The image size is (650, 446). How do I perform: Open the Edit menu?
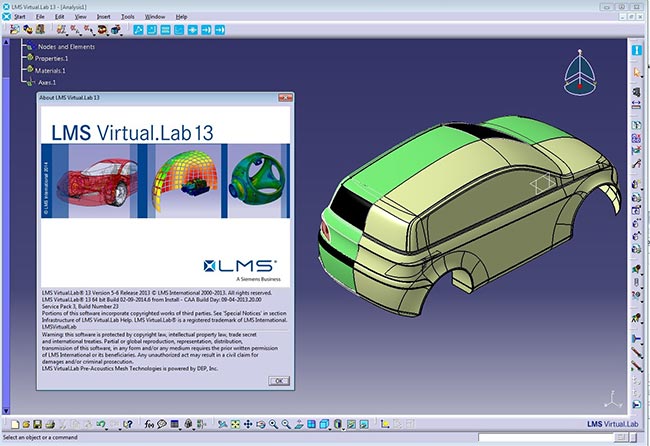click(x=60, y=17)
